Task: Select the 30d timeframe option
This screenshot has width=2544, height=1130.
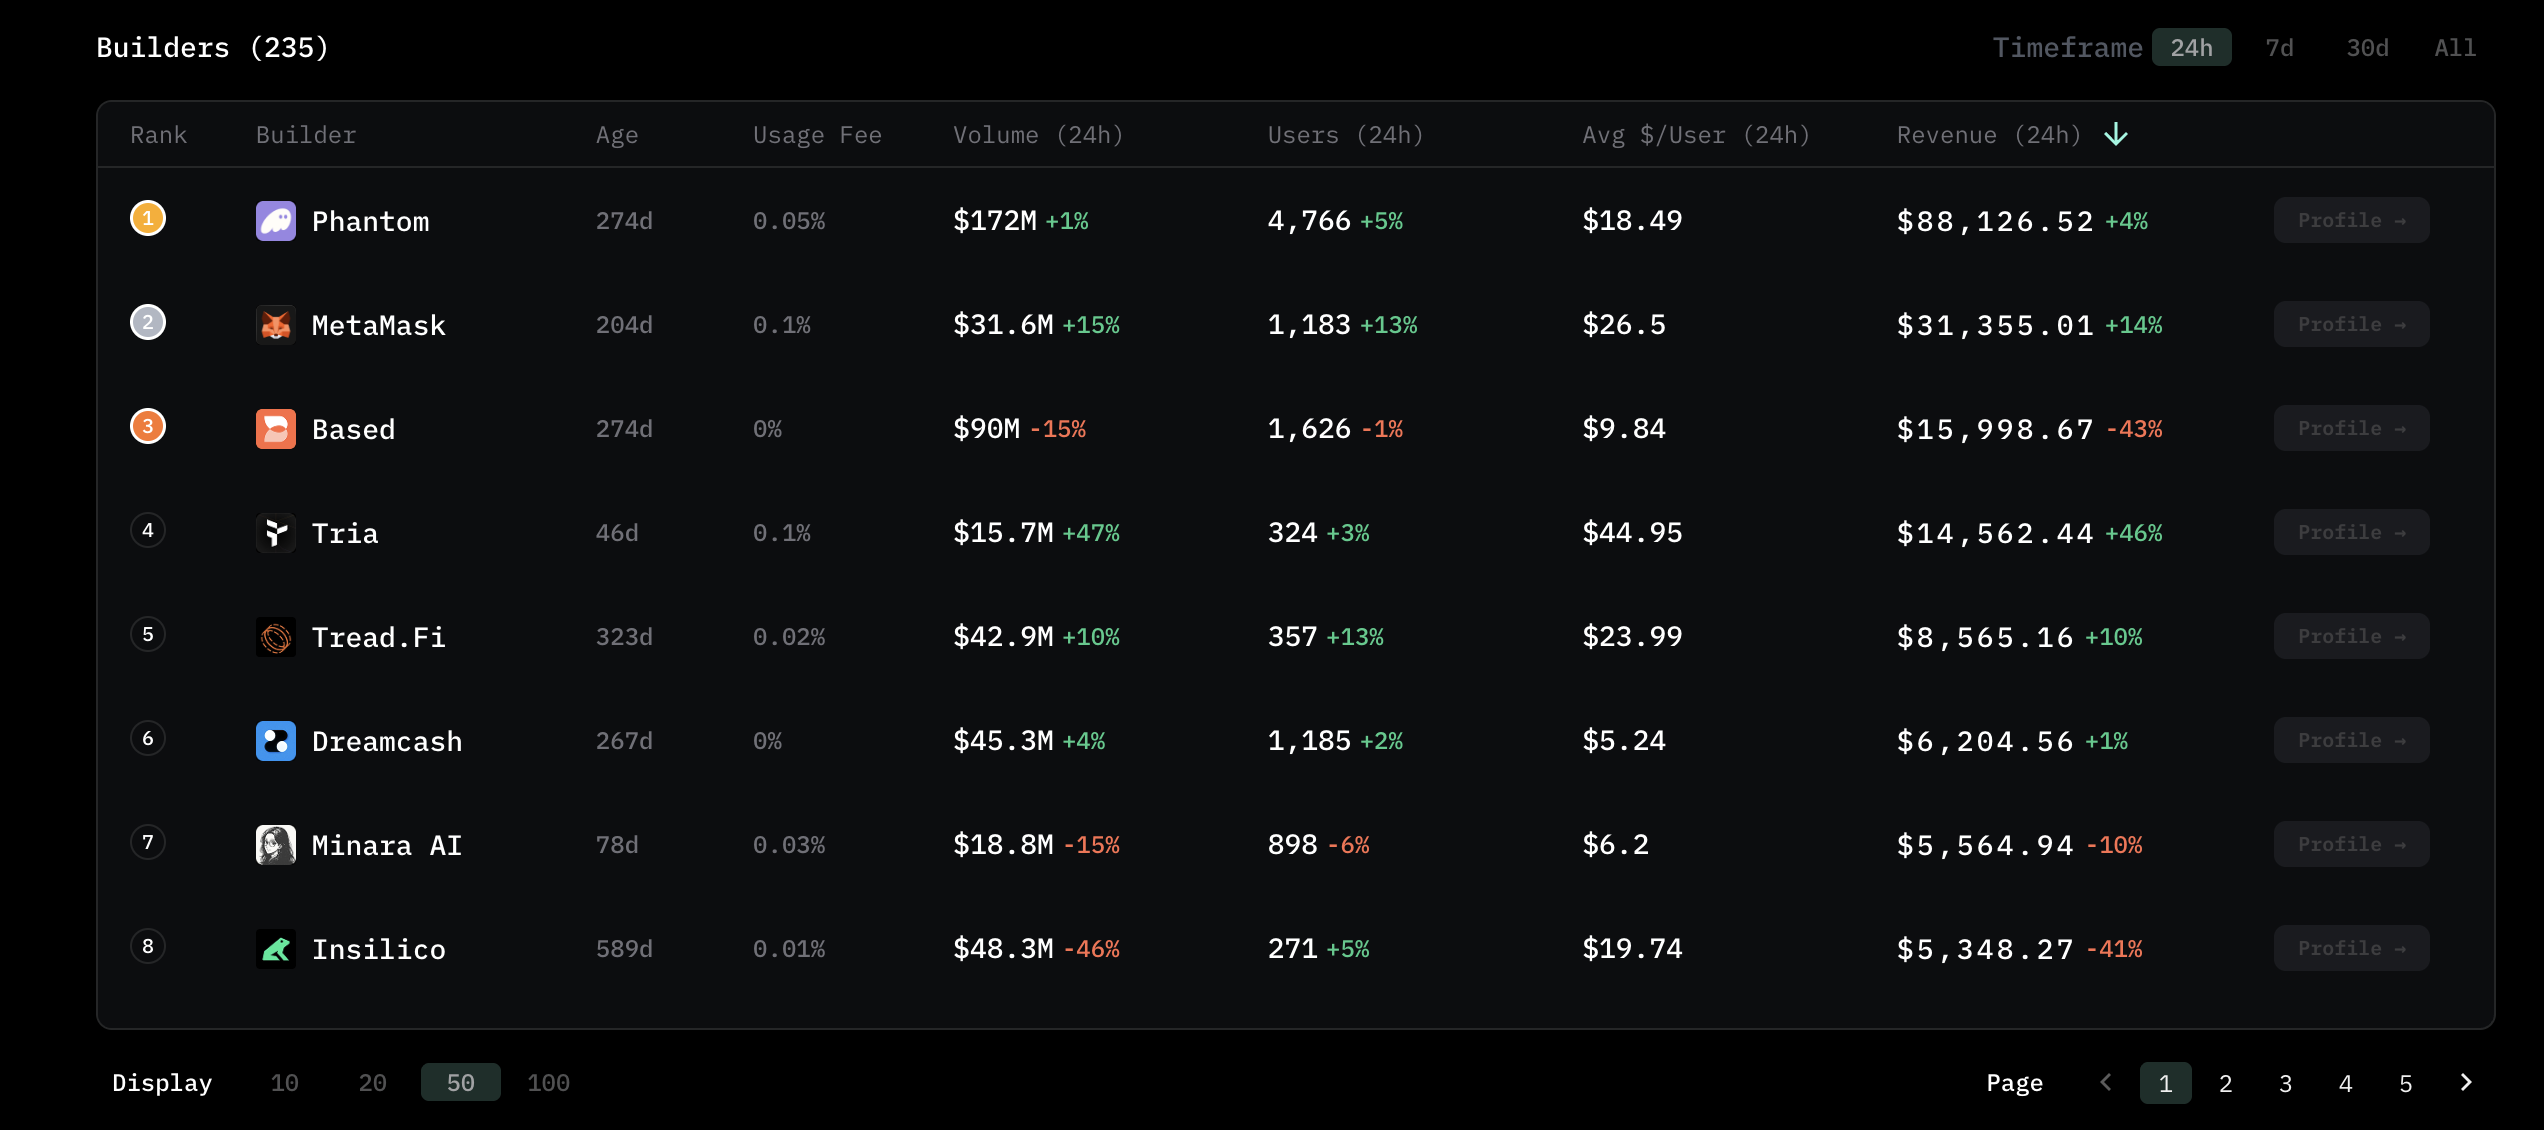Action: pyautogui.click(x=2367, y=48)
